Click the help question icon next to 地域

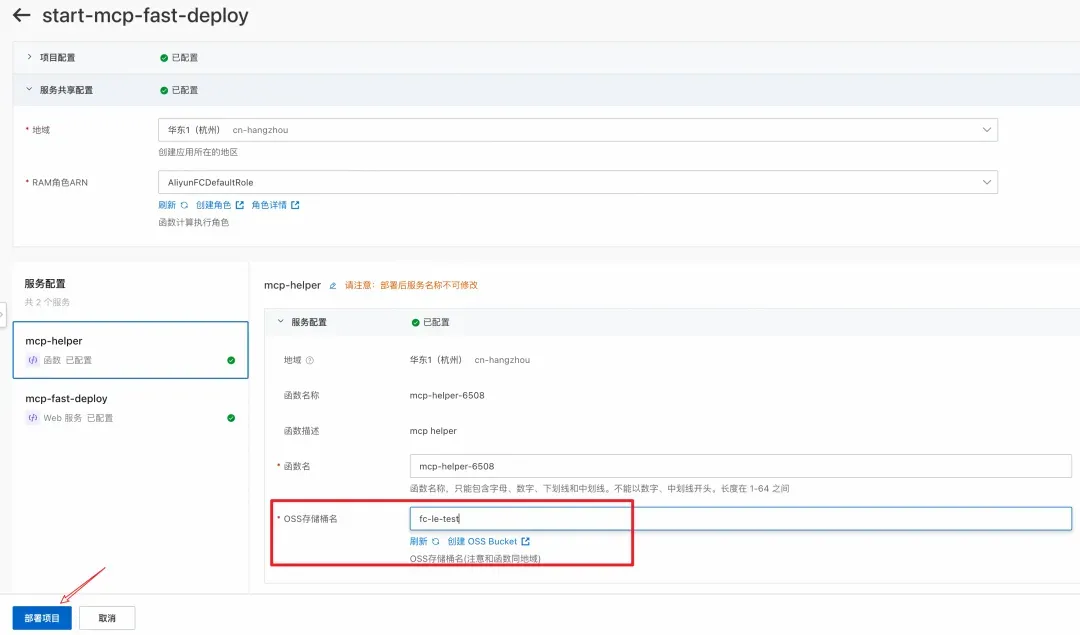coord(310,360)
